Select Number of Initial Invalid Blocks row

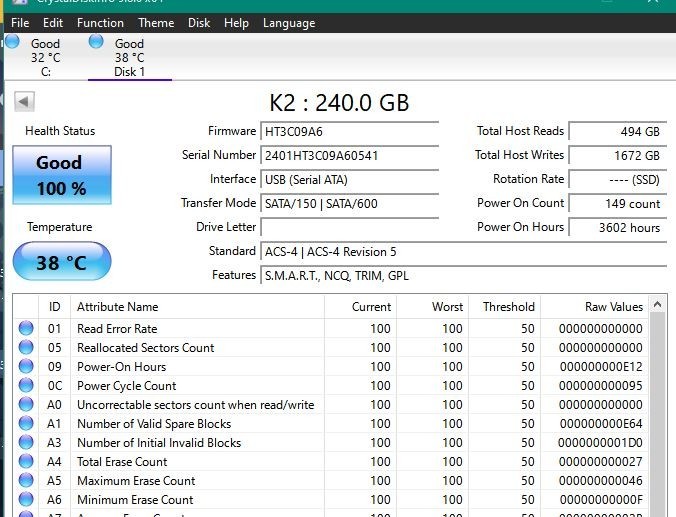[x=330, y=442]
